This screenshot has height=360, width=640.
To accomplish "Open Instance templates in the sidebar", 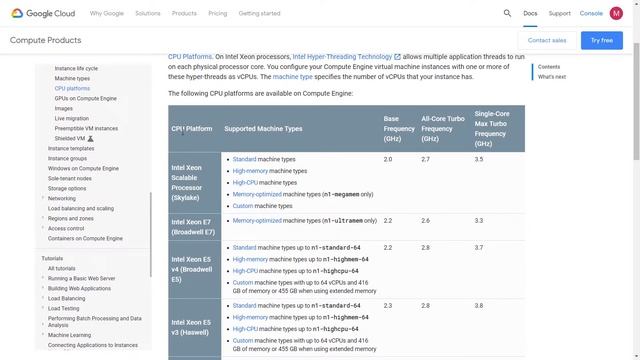I will 71,149.
